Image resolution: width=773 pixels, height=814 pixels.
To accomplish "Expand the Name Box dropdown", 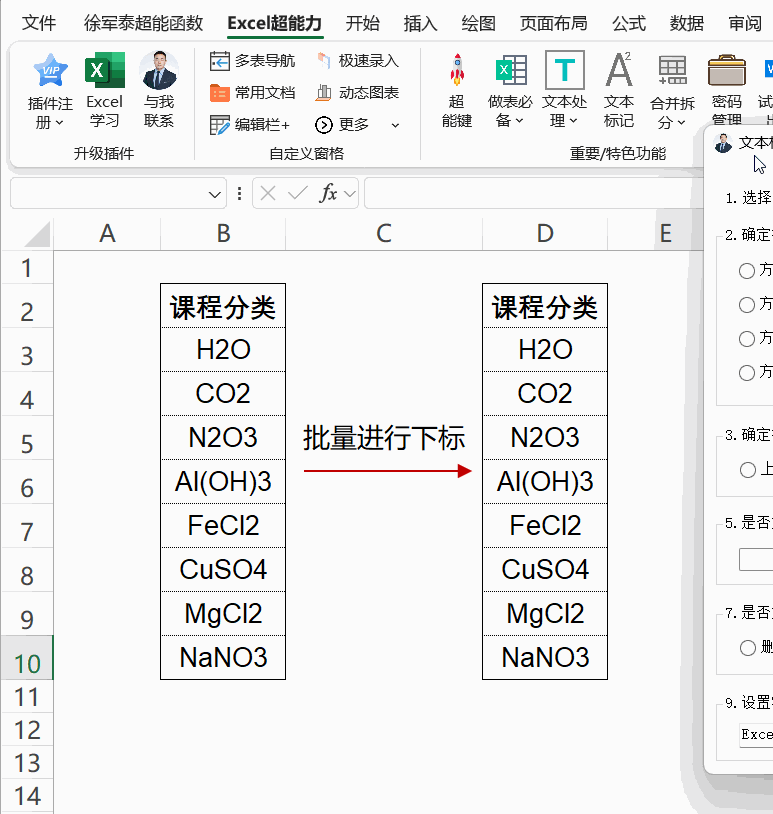I will 214,195.
